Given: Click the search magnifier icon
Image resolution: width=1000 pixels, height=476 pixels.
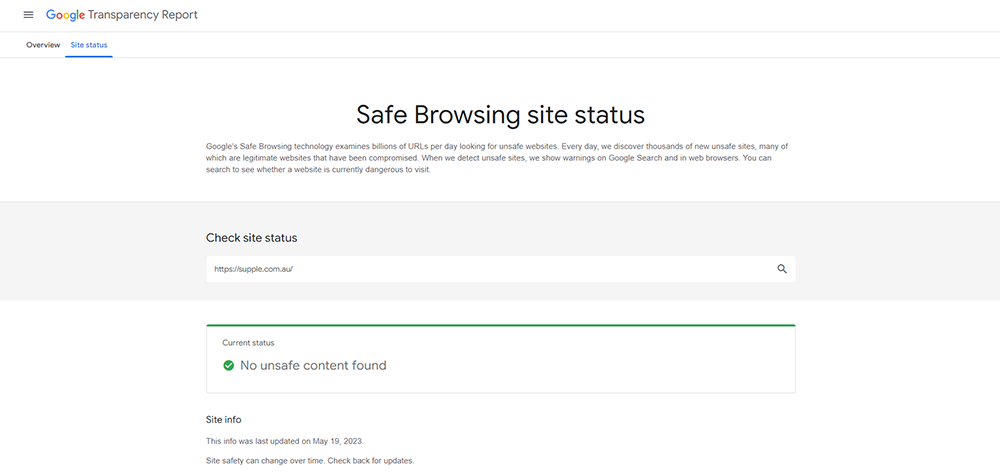Looking at the screenshot, I should pyautogui.click(x=782, y=269).
